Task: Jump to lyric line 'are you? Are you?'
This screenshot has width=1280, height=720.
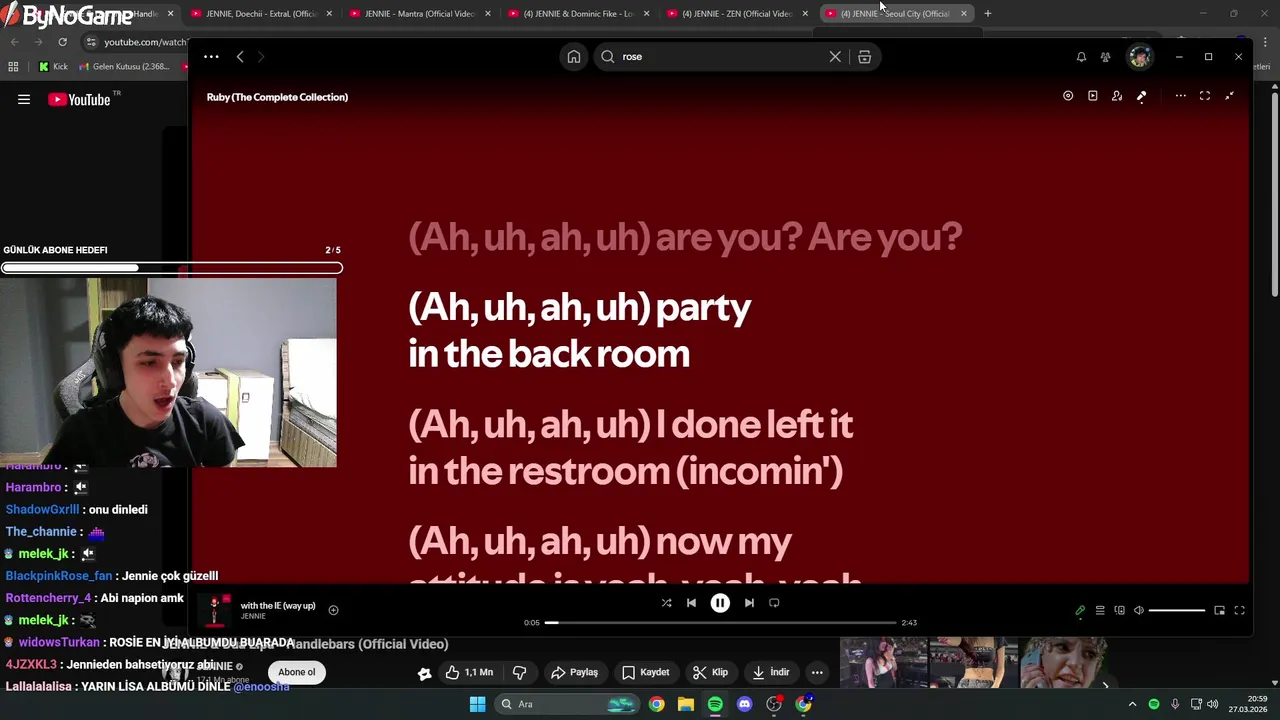Action: (685, 237)
